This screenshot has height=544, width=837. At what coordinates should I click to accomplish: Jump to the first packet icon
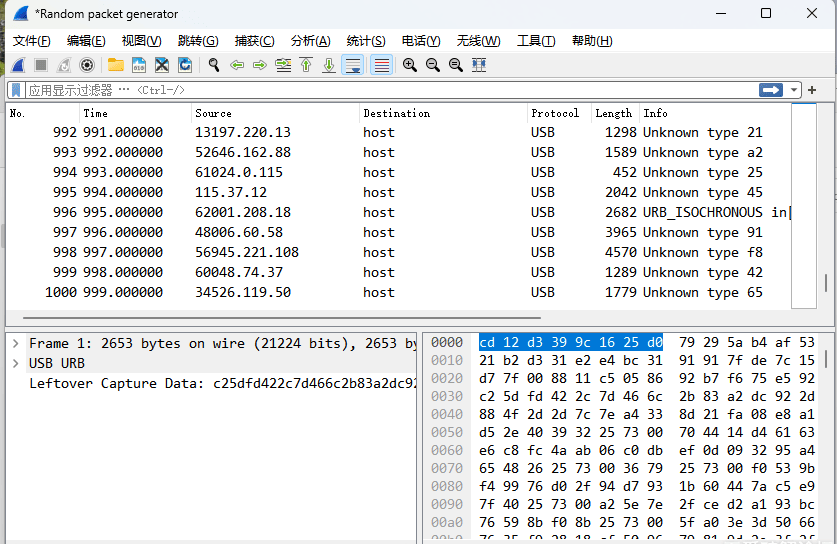click(x=306, y=65)
